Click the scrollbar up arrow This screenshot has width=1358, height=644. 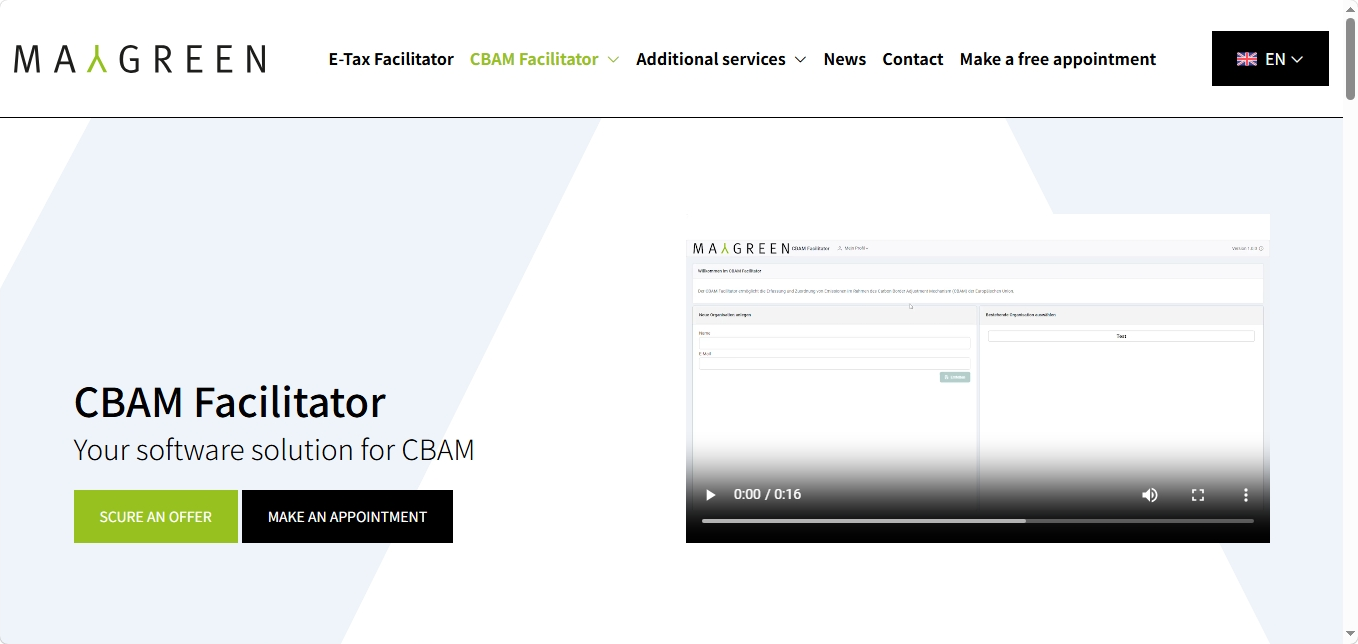tap(1350, 8)
